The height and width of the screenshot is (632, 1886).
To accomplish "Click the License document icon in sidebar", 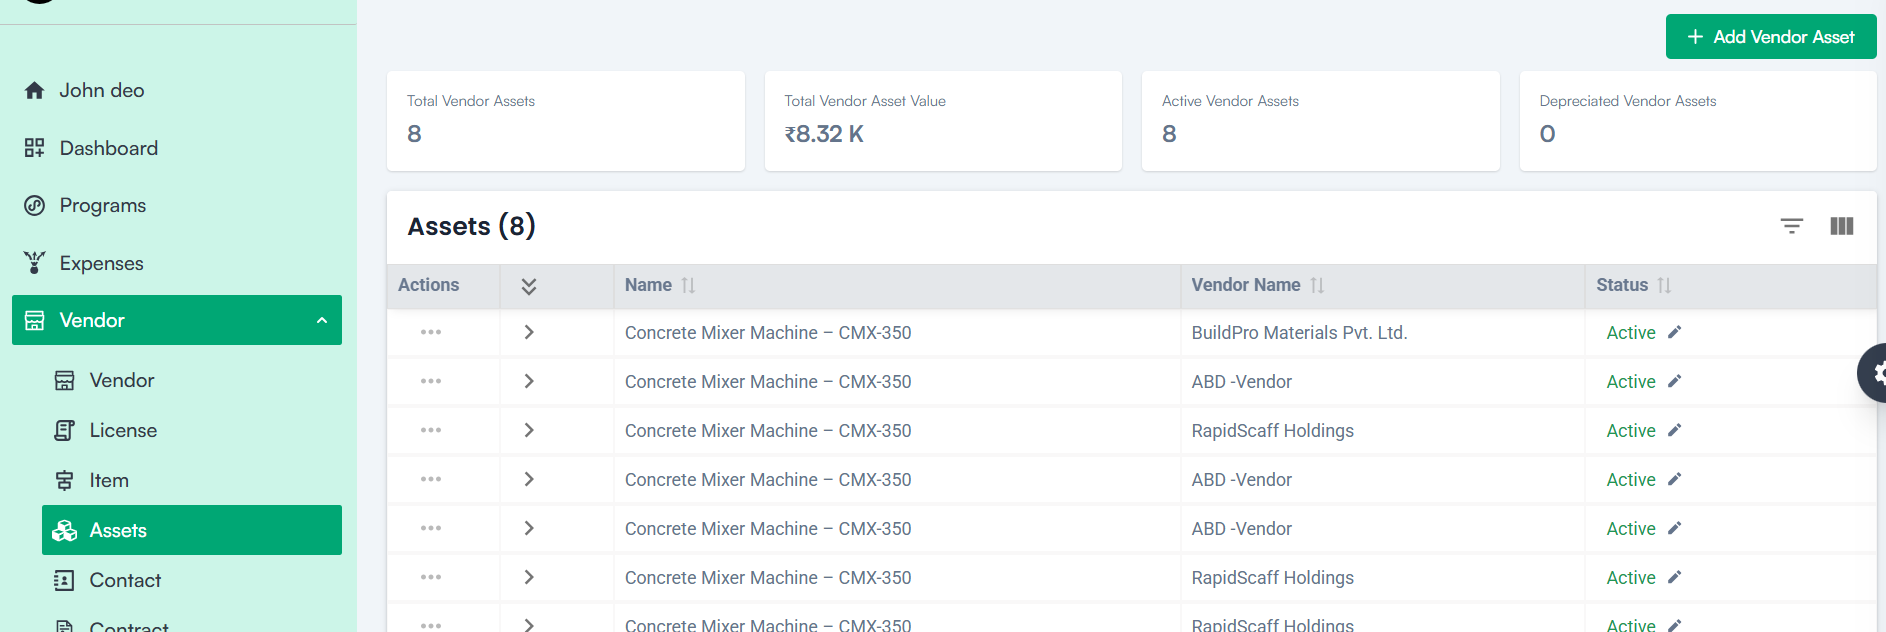I will tap(65, 431).
